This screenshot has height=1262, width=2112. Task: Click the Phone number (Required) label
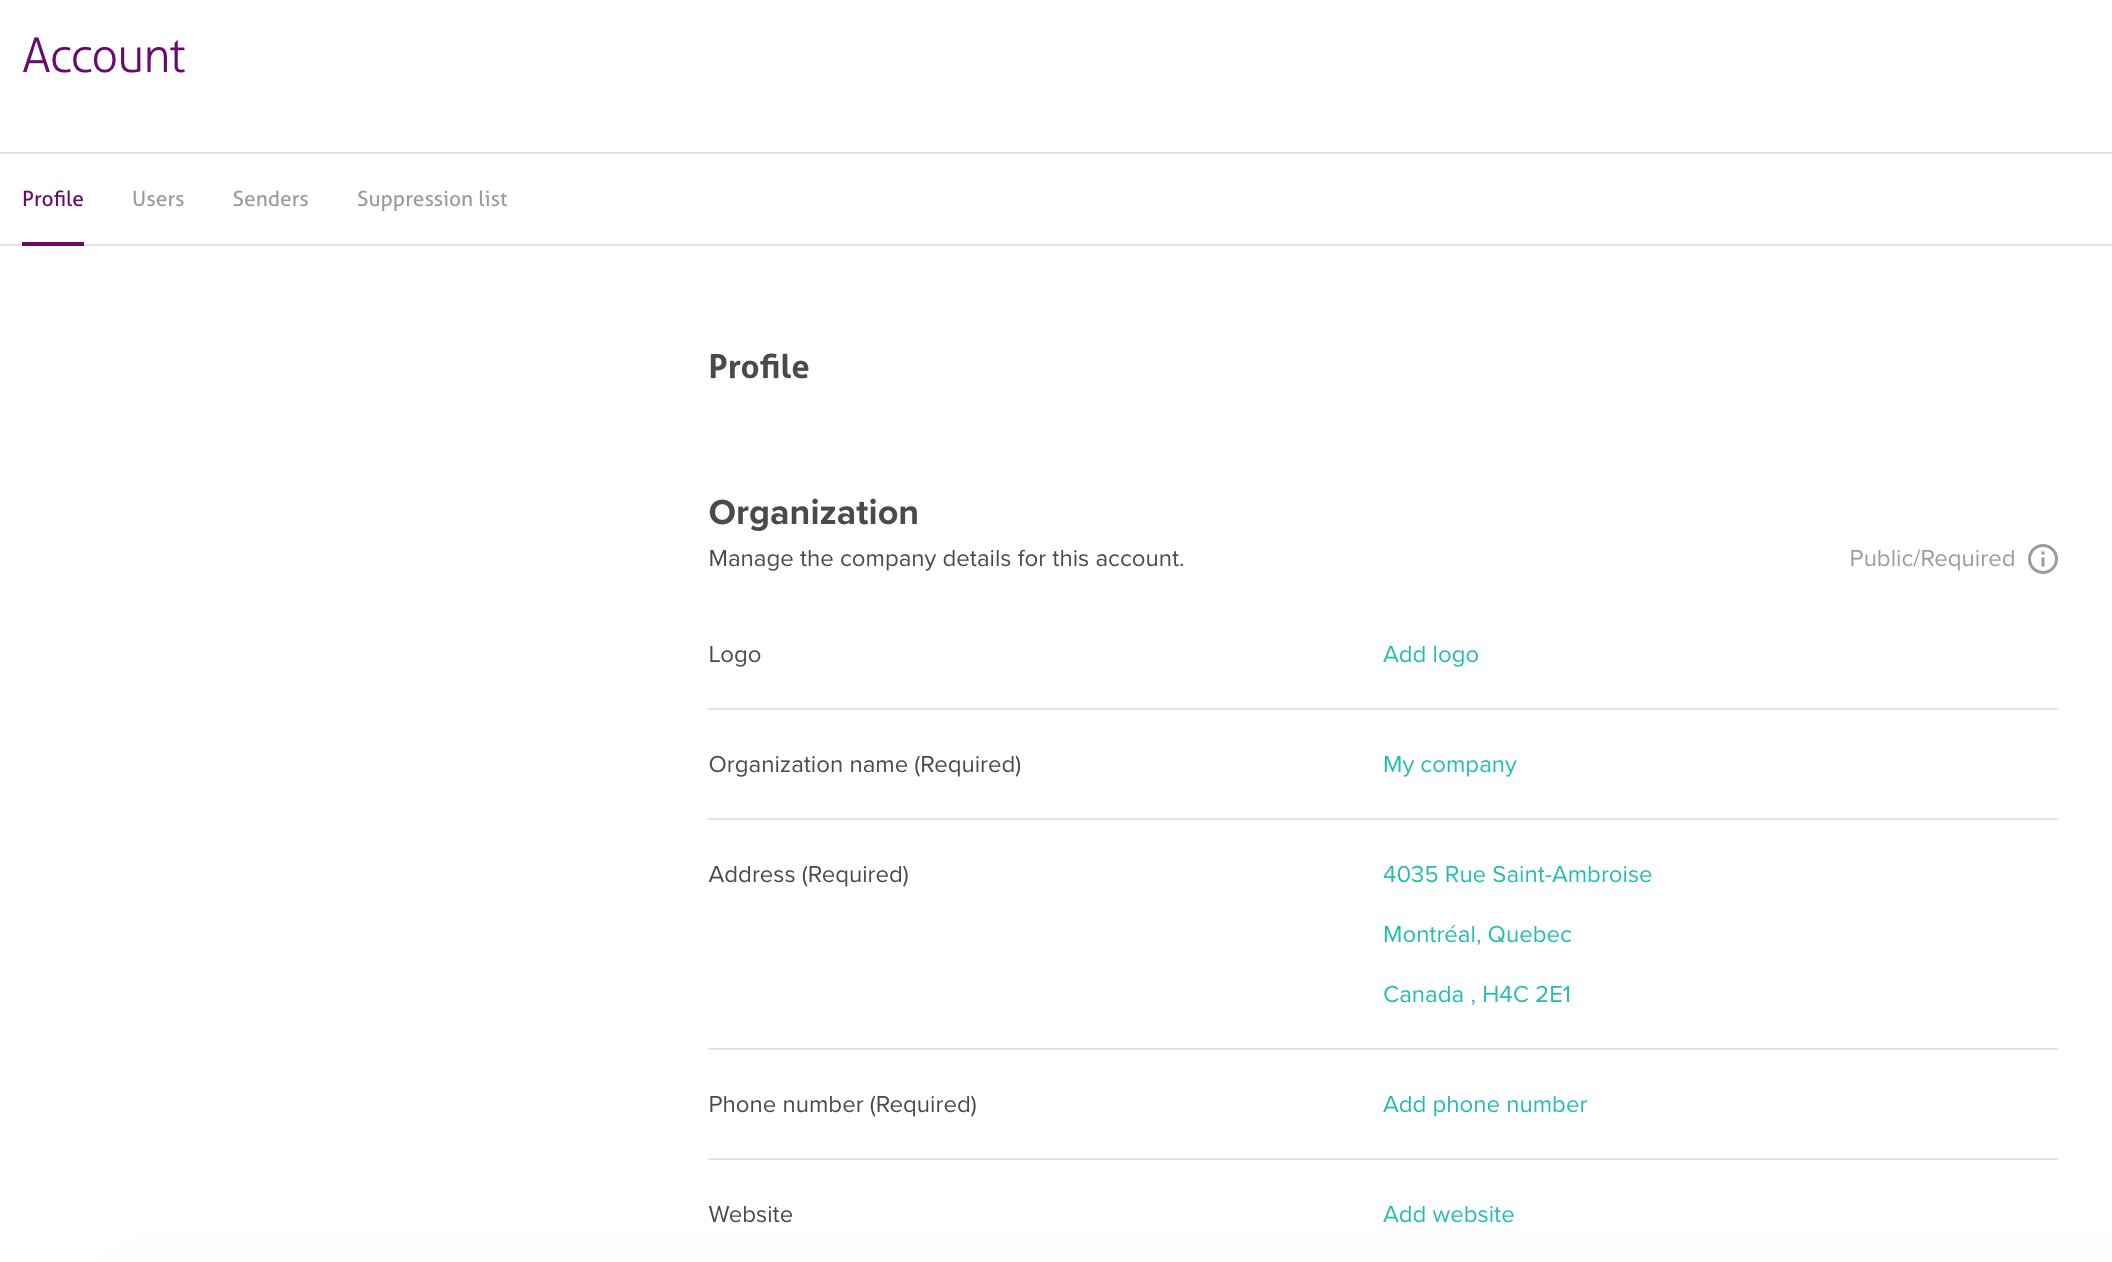(842, 1104)
